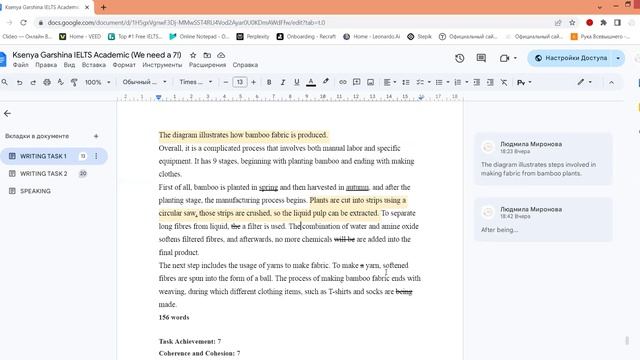
Task: Collapse the document tabs sidebar with back arrow
Action: 7,113
